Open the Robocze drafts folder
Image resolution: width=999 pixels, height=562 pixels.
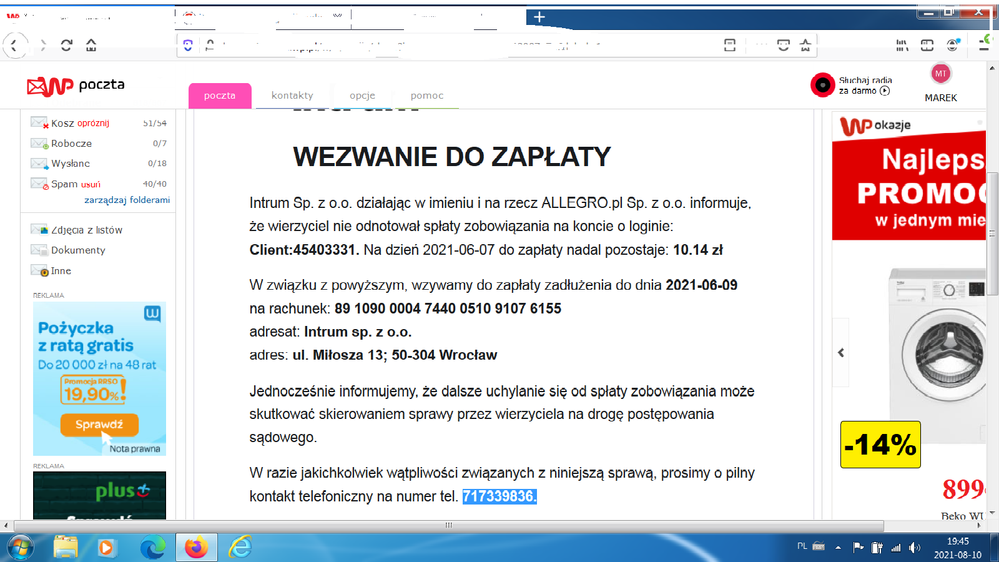tap(71, 143)
